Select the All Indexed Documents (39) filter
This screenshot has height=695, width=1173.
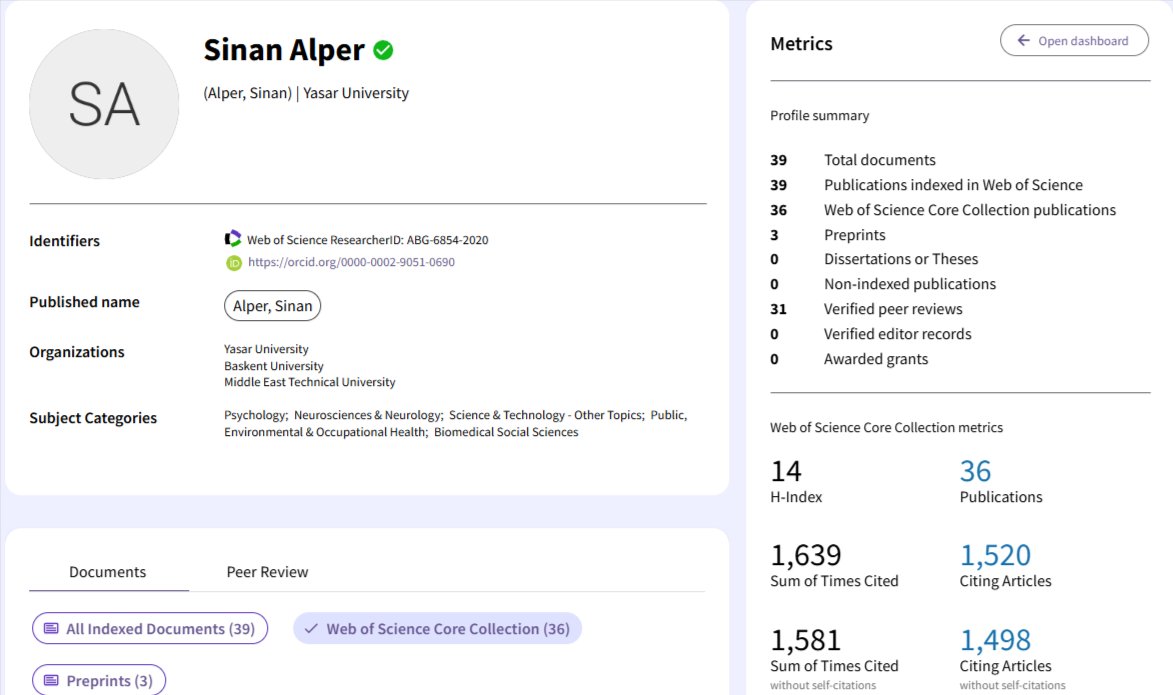pos(150,628)
